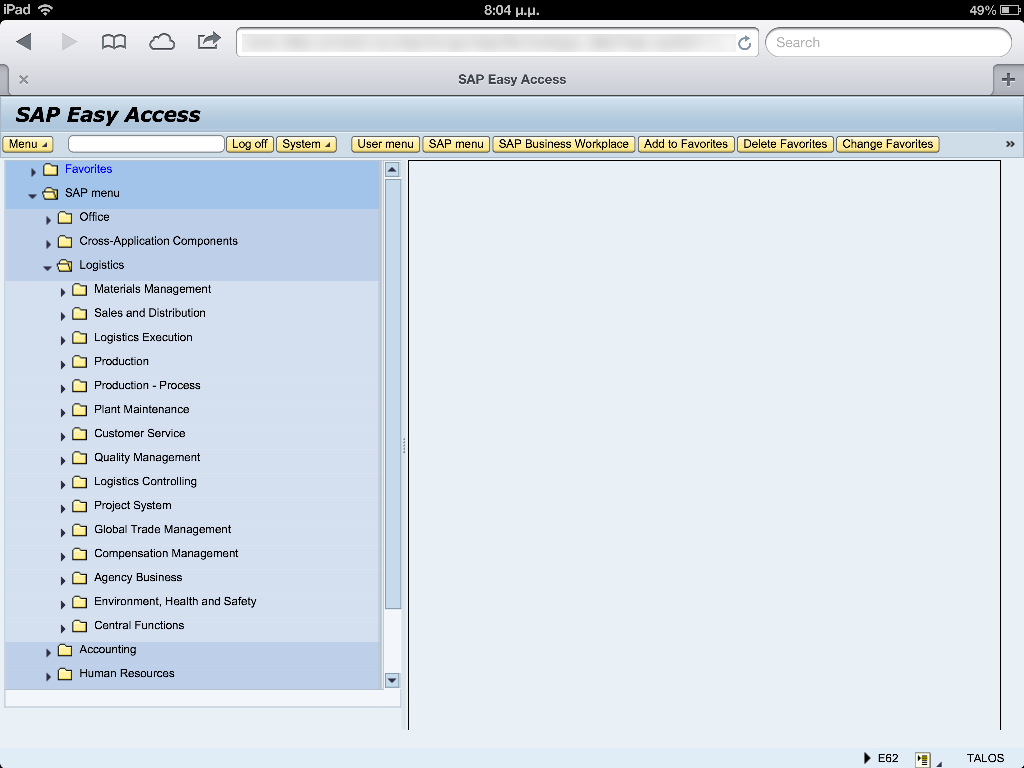1024x768 pixels.
Task: Click the Agency Business folder icon
Action: [80, 578]
